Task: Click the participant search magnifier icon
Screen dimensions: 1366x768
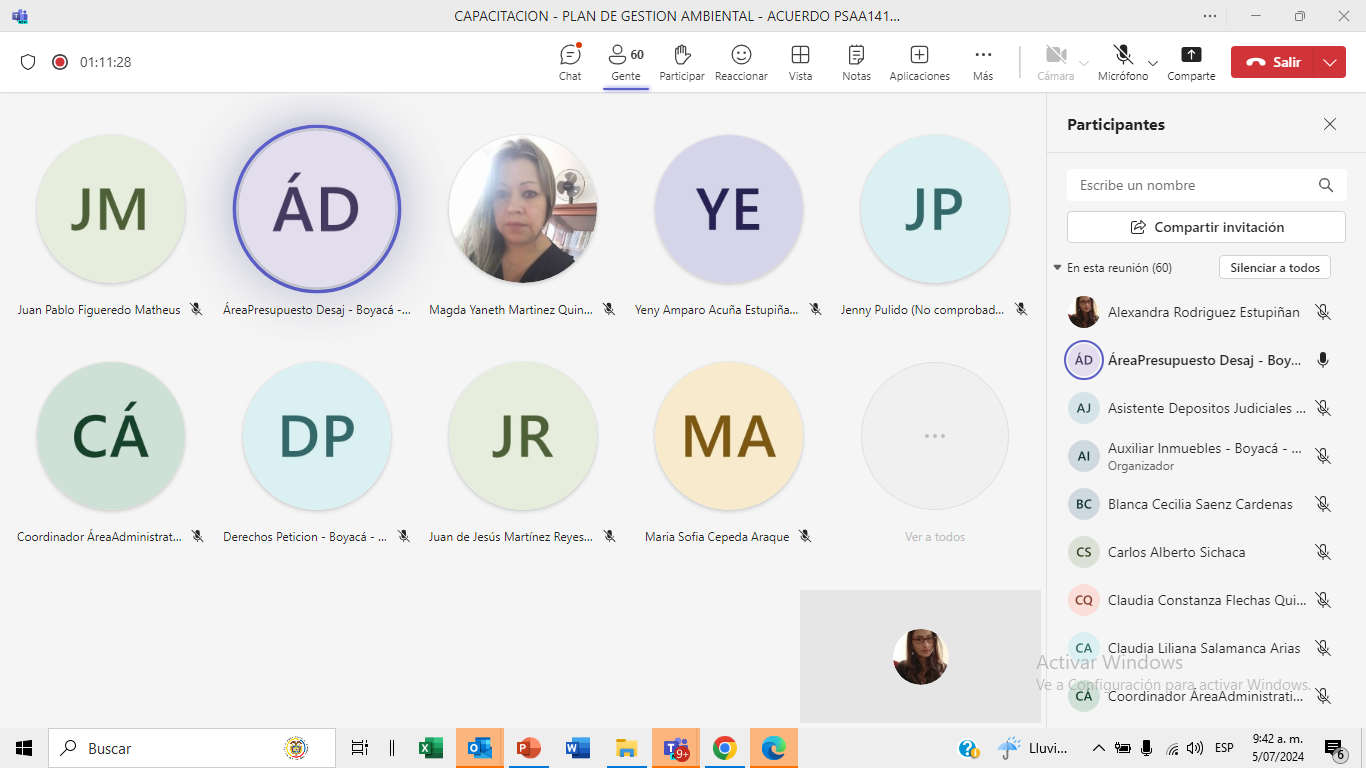Action: pos(1326,185)
